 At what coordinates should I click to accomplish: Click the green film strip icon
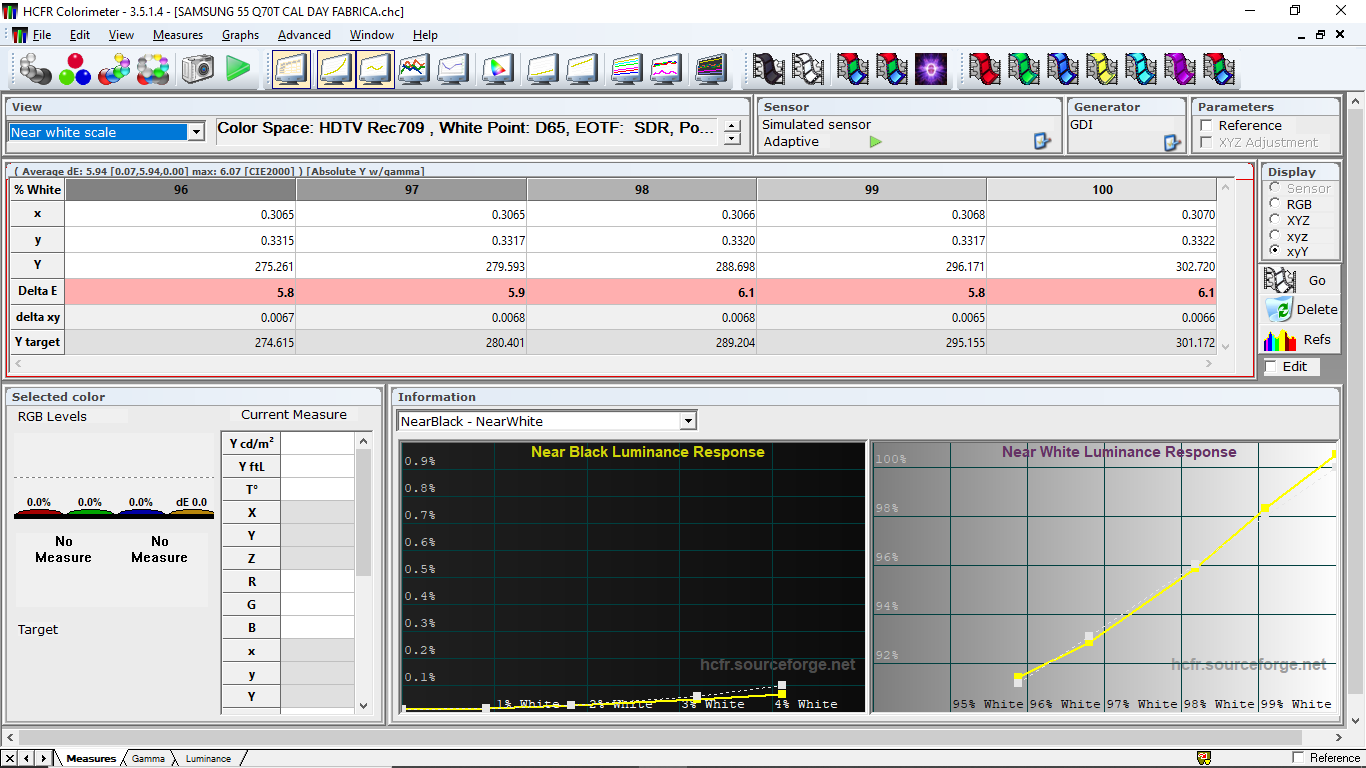(1024, 69)
